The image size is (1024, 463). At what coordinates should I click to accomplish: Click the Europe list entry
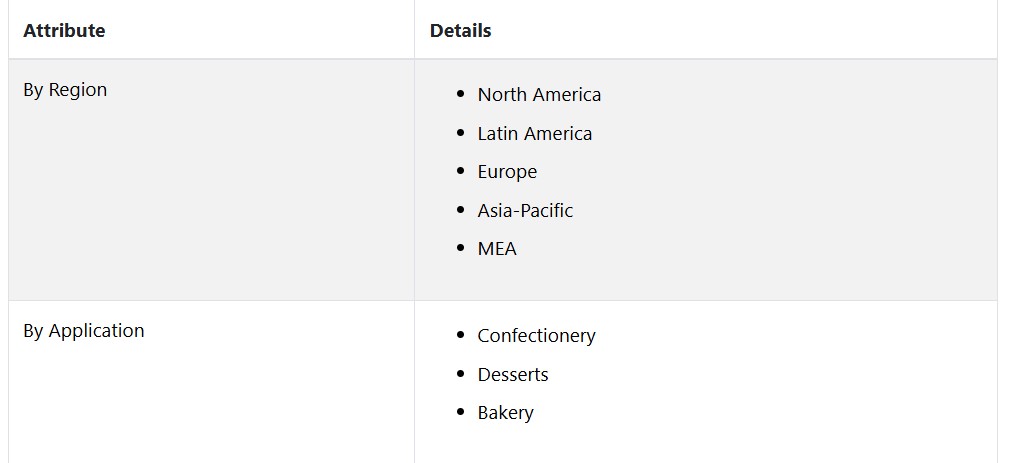(x=507, y=172)
